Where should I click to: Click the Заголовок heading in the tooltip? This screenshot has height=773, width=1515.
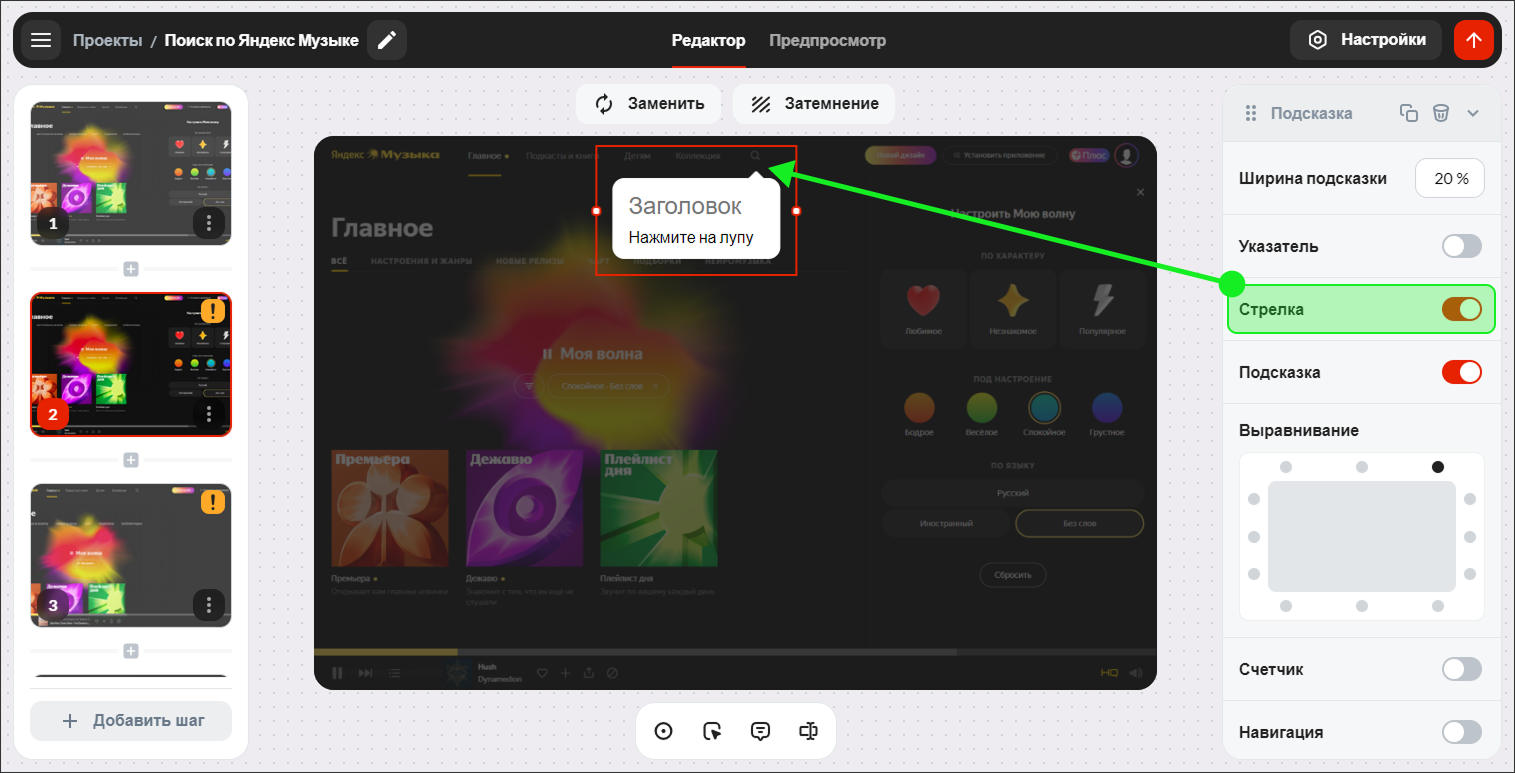click(x=685, y=206)
